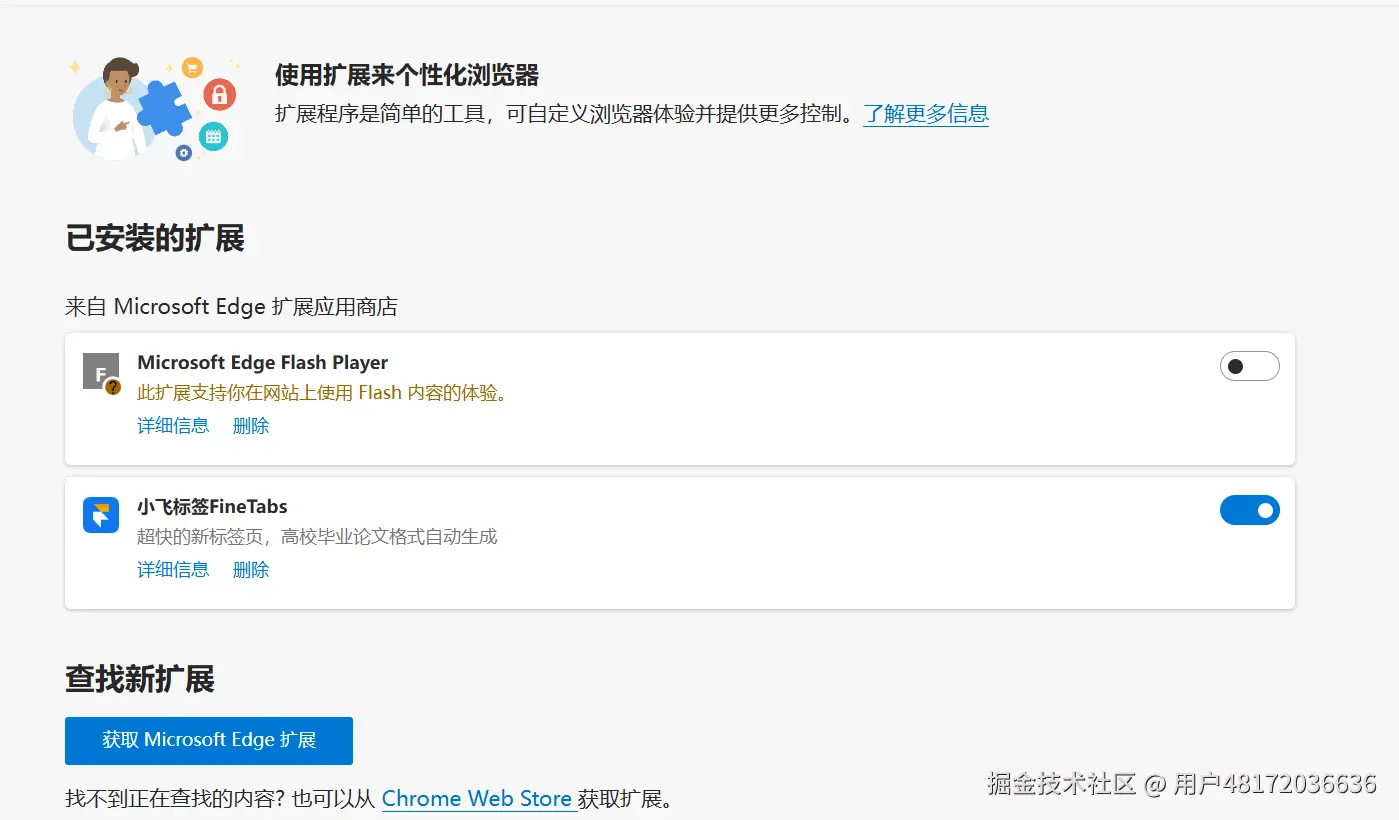Enable the Microsoft Edge Flash Player extension
The height and width of the screenshot is (820, 1399).
pyautogui.click(x=1249, y=366)
